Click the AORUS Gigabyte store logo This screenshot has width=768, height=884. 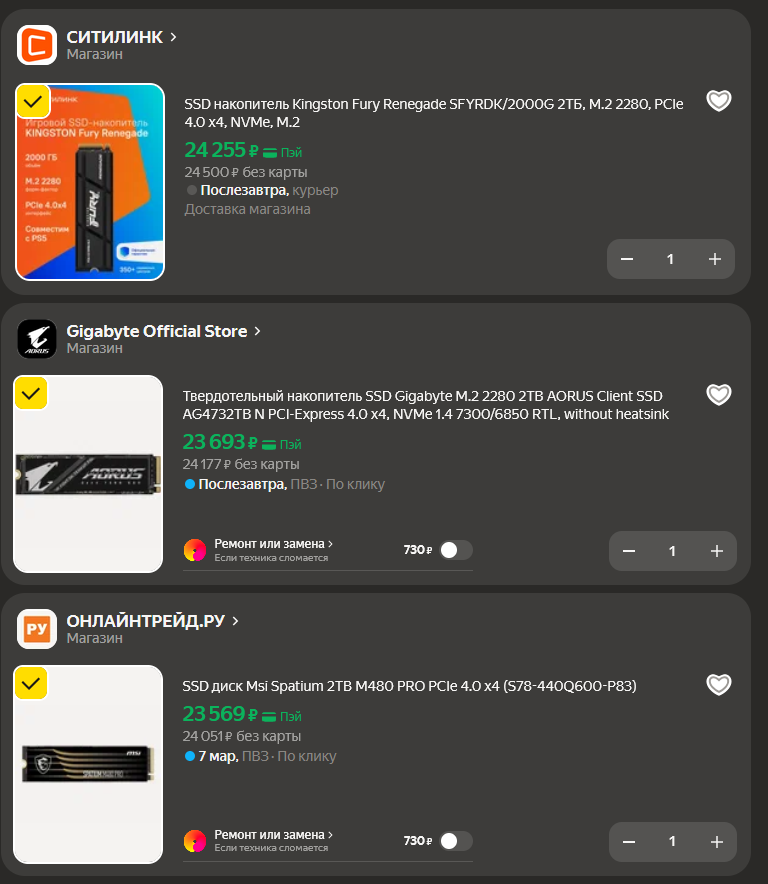(x=37, y=339)
